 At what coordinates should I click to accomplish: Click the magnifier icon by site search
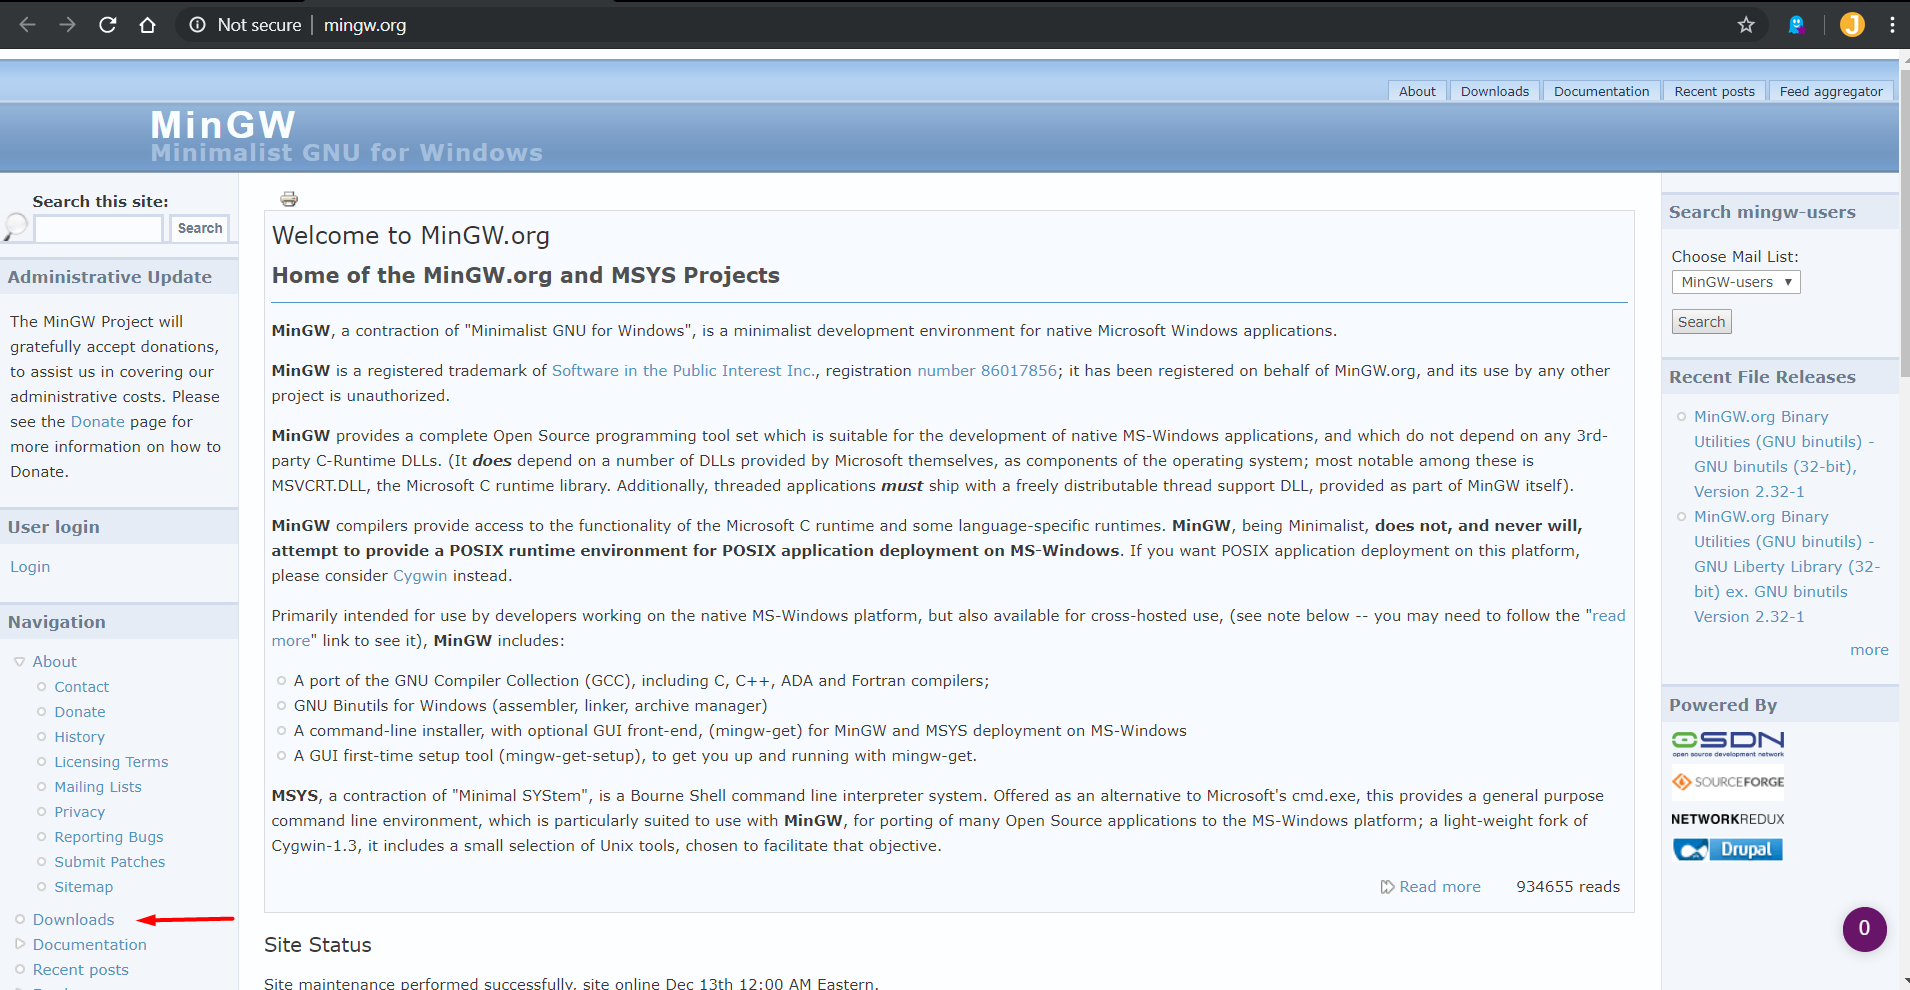coord(16,227)
